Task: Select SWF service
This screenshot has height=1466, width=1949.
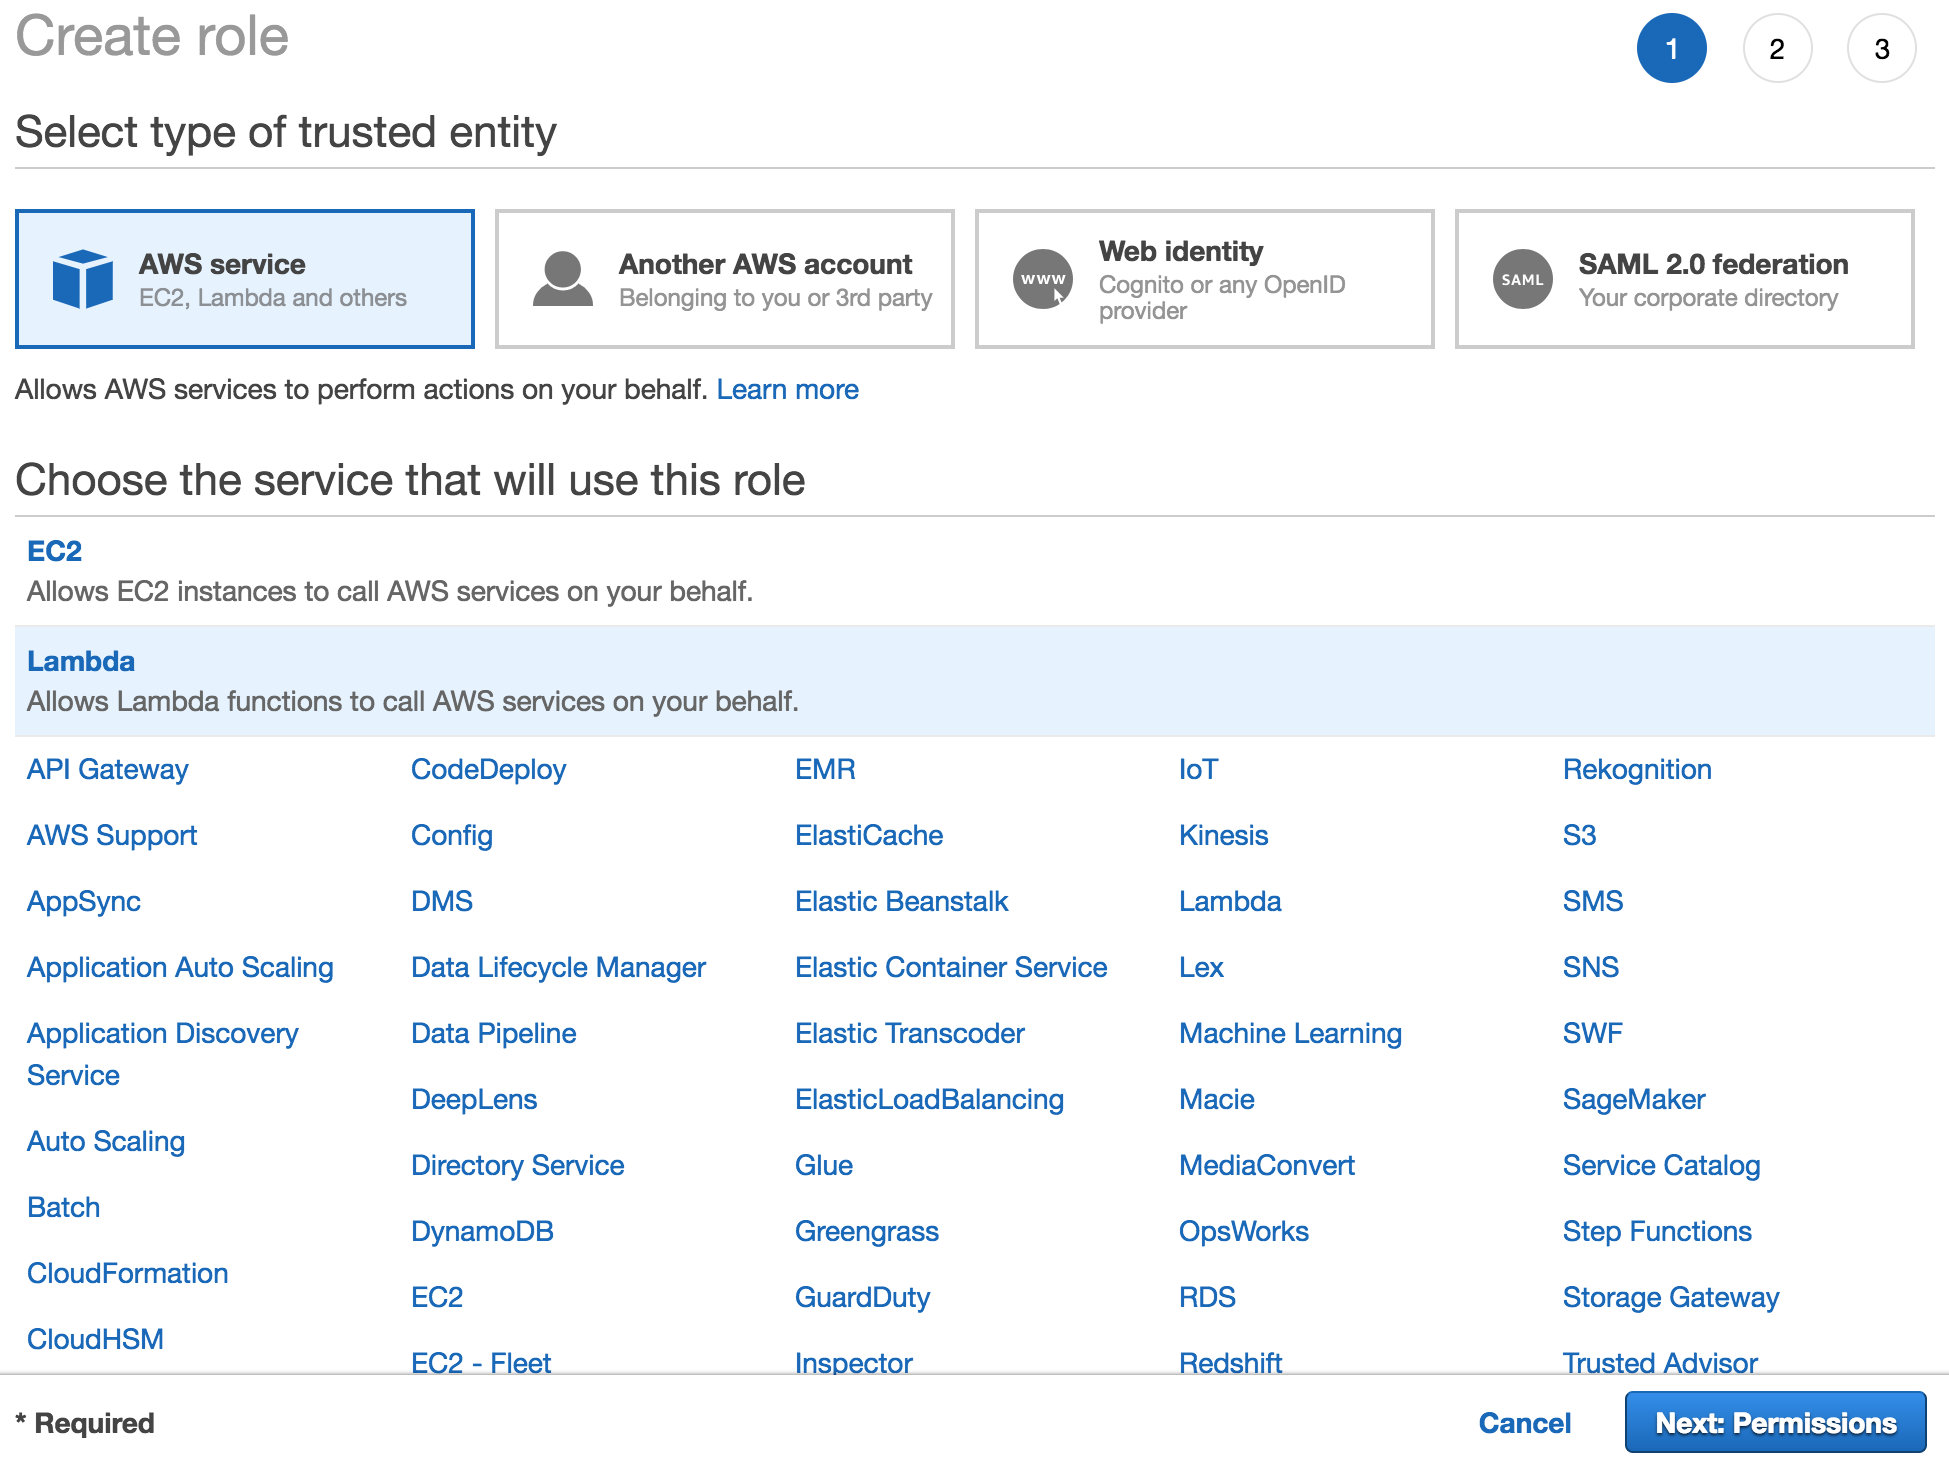Action: pos(1592,1033)
